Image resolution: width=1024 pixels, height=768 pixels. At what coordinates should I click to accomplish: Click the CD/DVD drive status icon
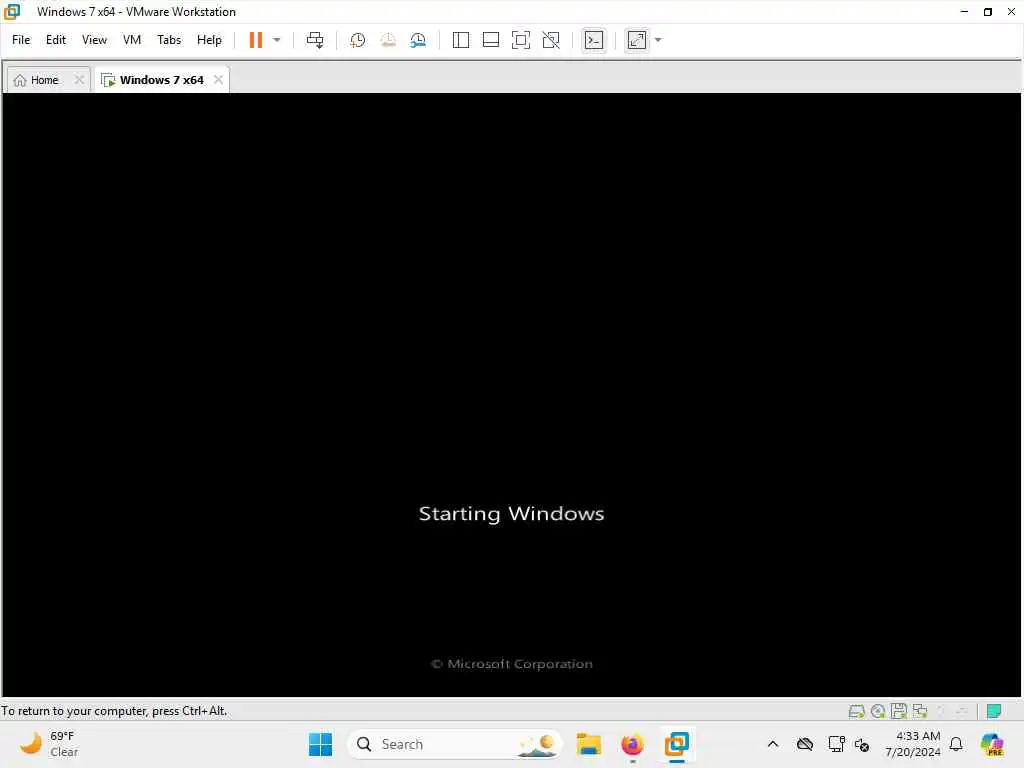click(x=878, y=711)
